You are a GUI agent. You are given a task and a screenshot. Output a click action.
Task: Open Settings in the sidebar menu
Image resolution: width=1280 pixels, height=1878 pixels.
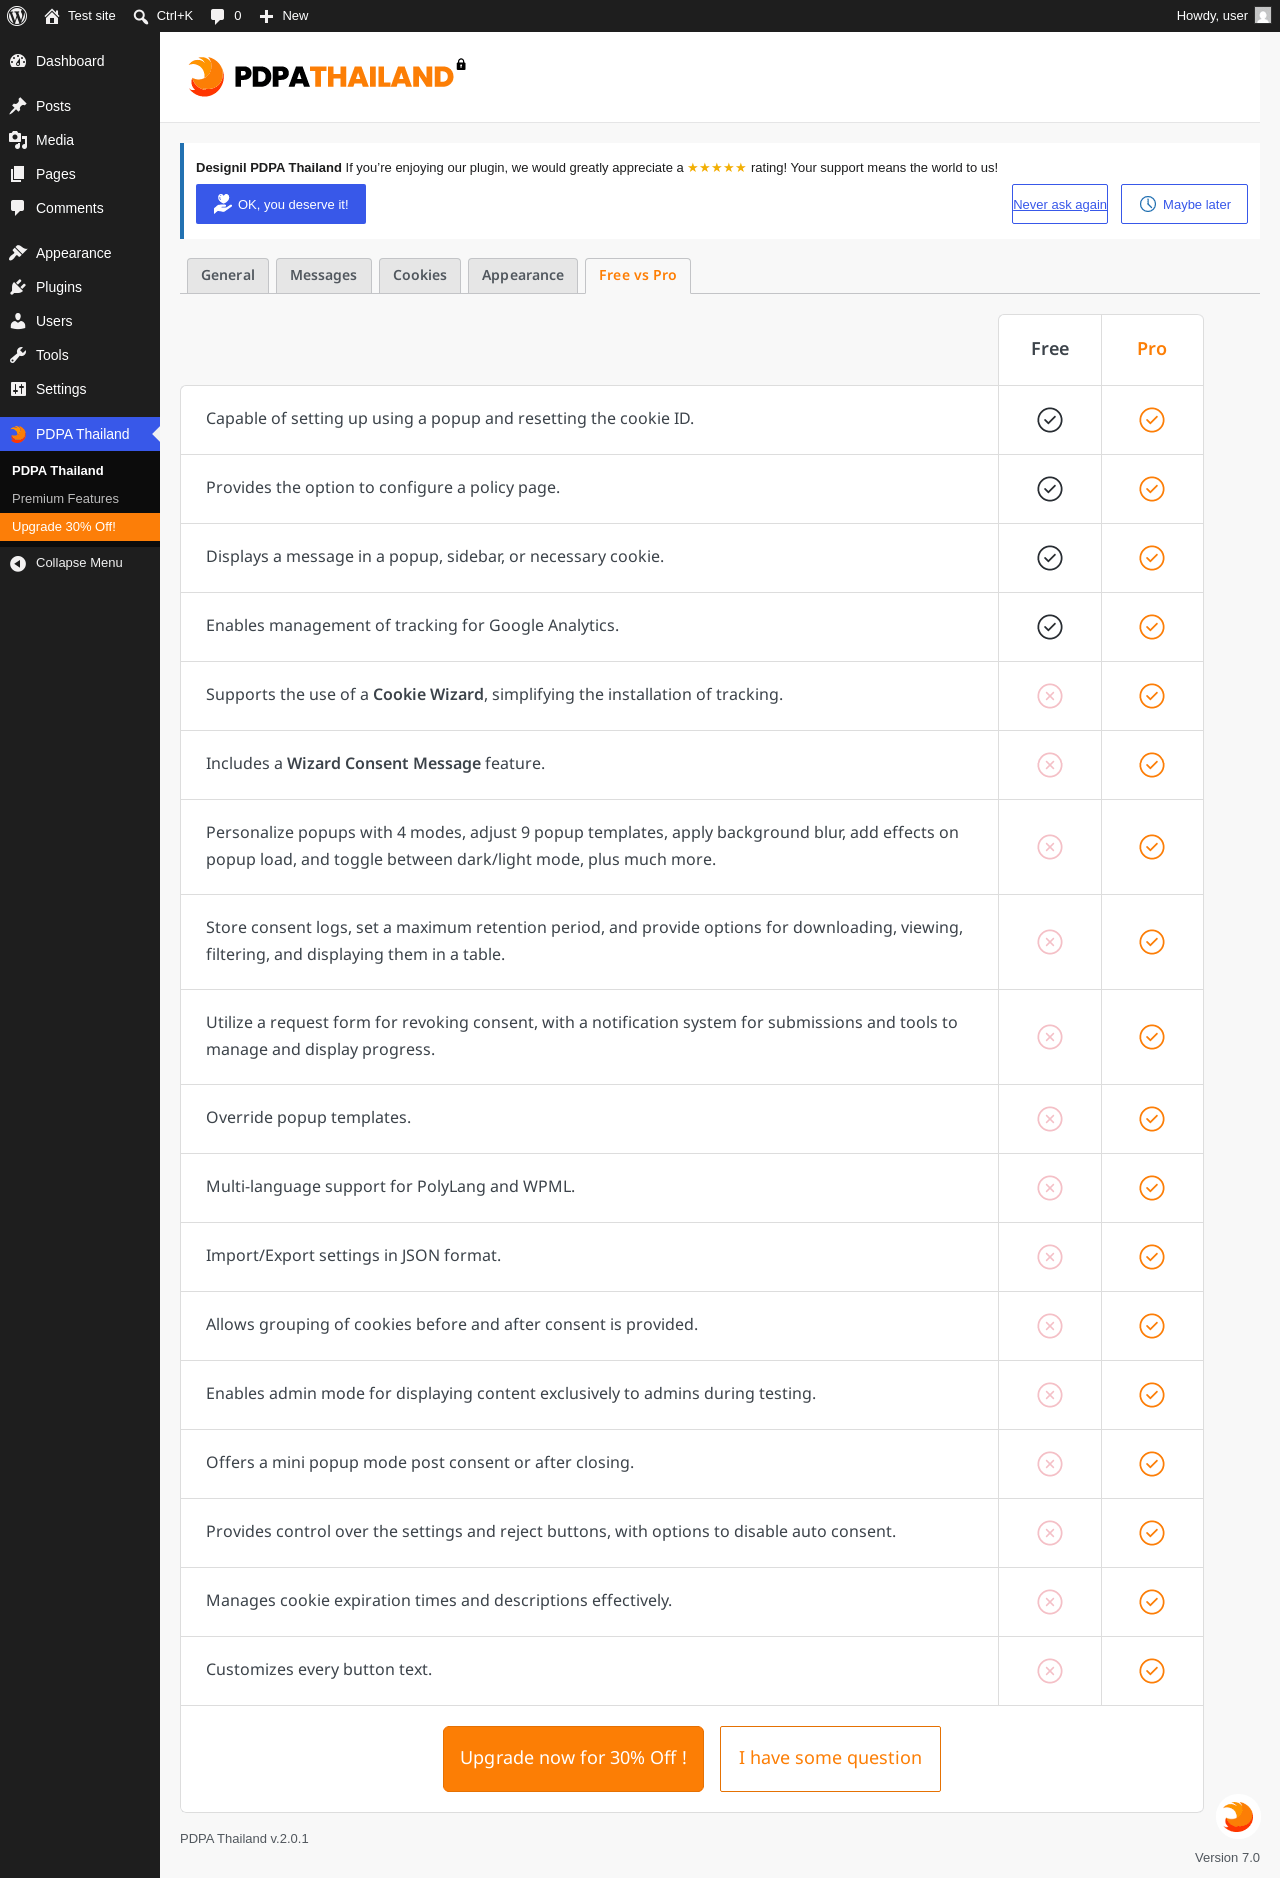point(80,389)
